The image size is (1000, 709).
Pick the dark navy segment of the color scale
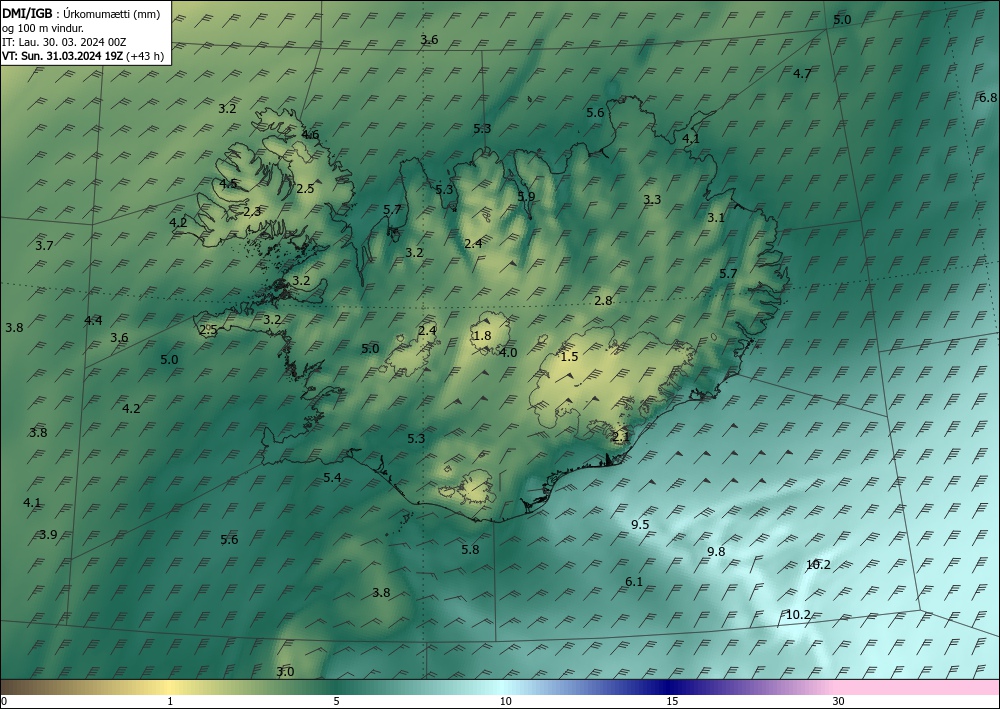coord(666,687)
